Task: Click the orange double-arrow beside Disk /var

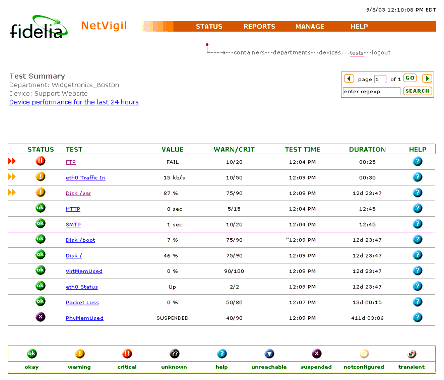Action: (12, 193)
